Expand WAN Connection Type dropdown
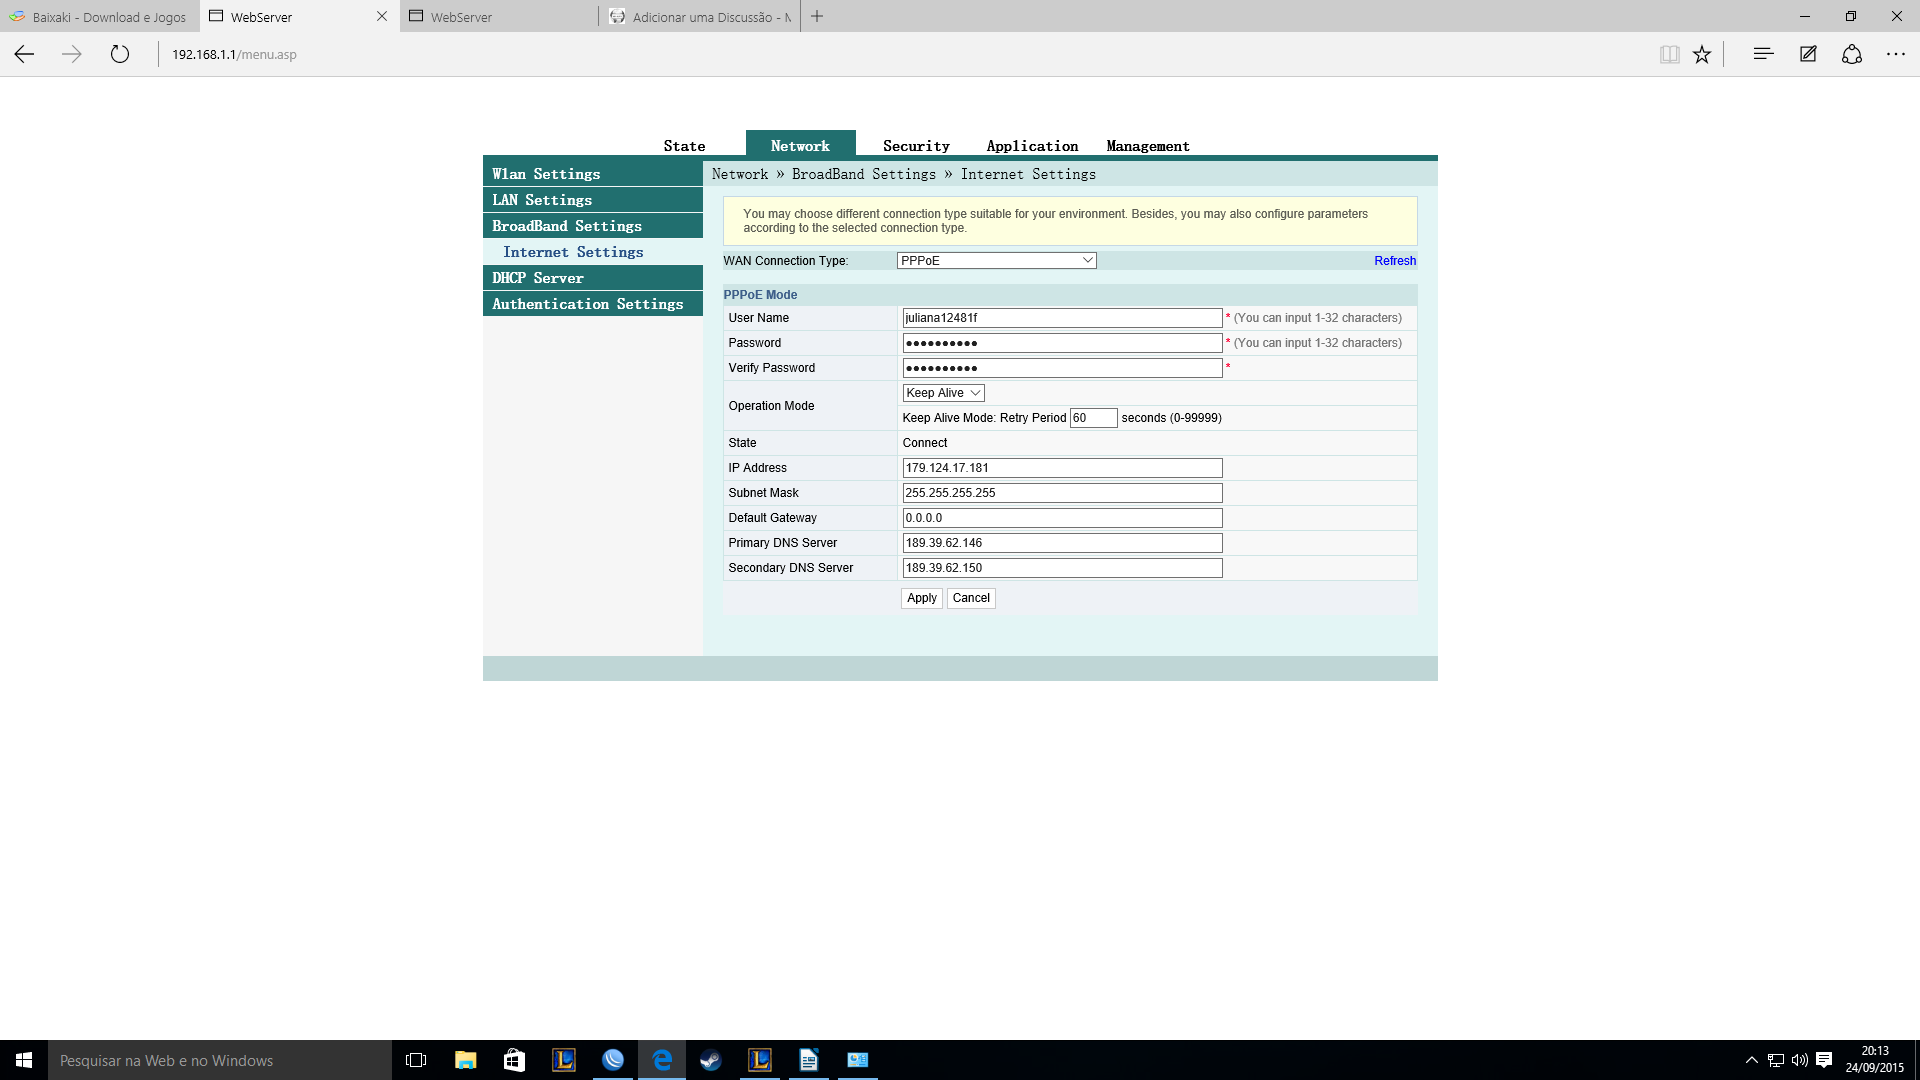The image size is (1920, 1080). point(996,260)
